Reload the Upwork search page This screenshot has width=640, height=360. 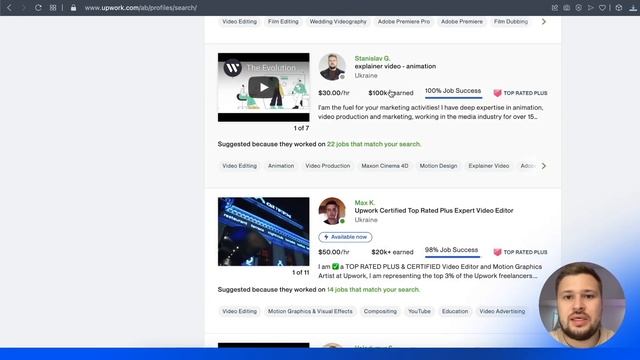[x=38, y=7]
